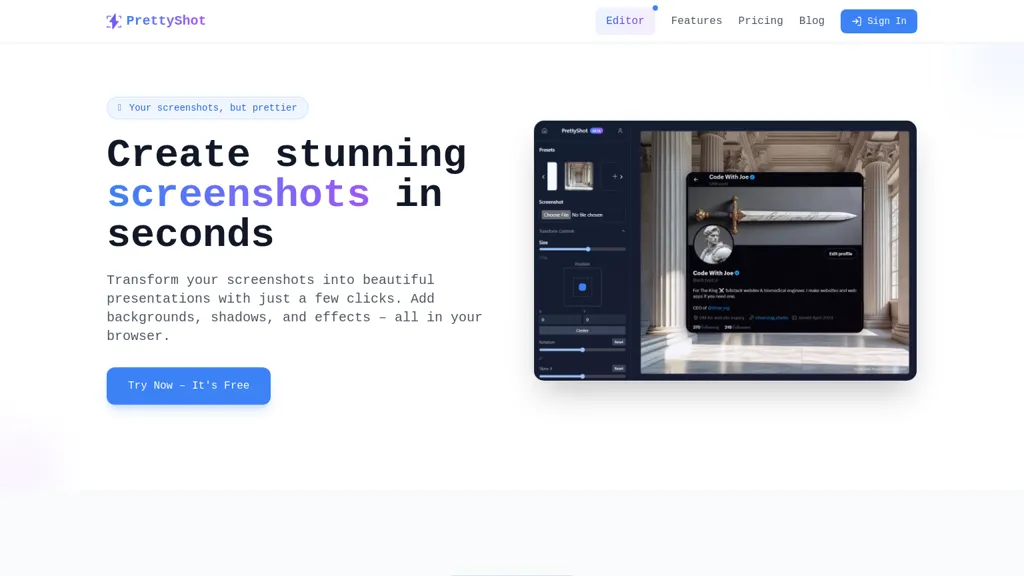The image size is (1024, 576).
Task: Click the user profile icon in editor preview
Action: 620,131
